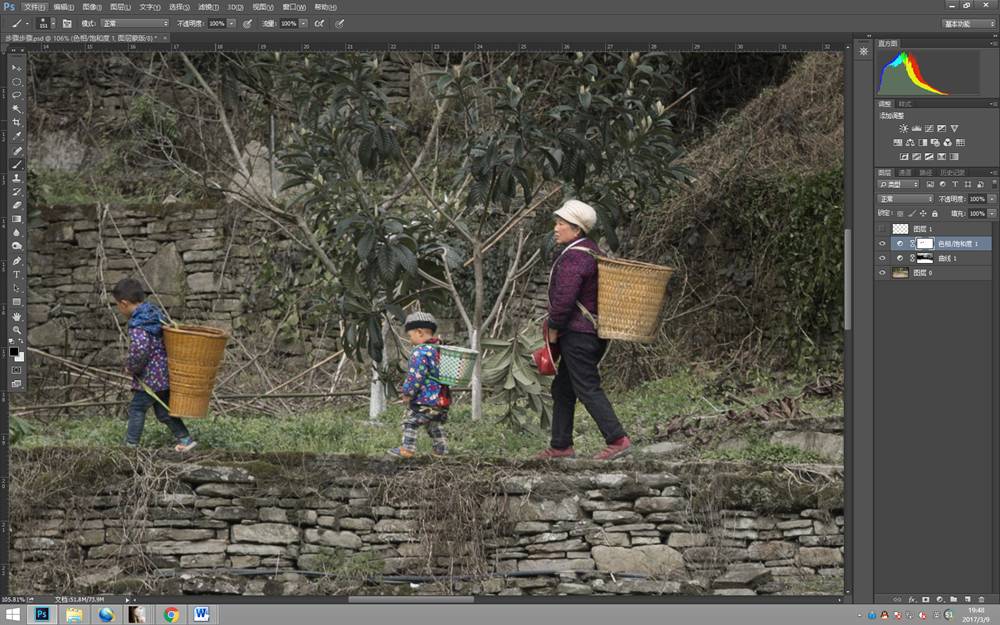Viewport: 1000px width, 625px height.
Task: Open the 基本功能 workspace dropdown
Action: (968, 23)
